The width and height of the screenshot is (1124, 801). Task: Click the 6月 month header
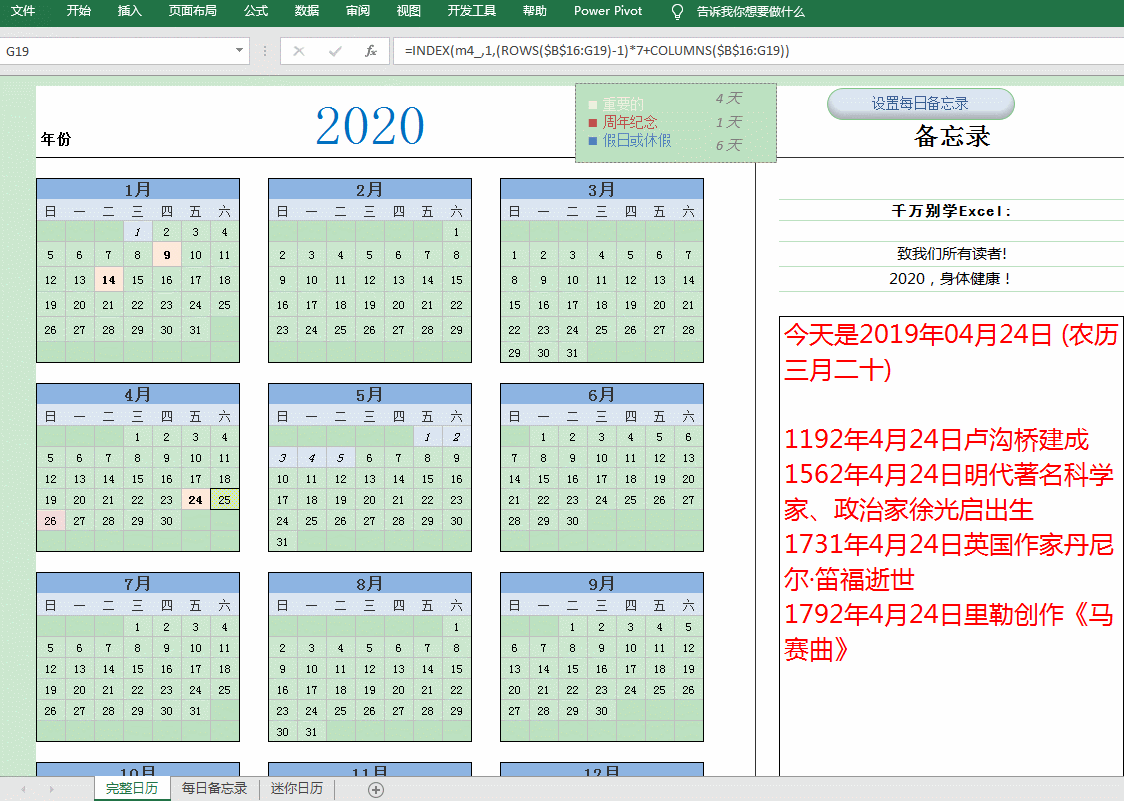(601, 394)
